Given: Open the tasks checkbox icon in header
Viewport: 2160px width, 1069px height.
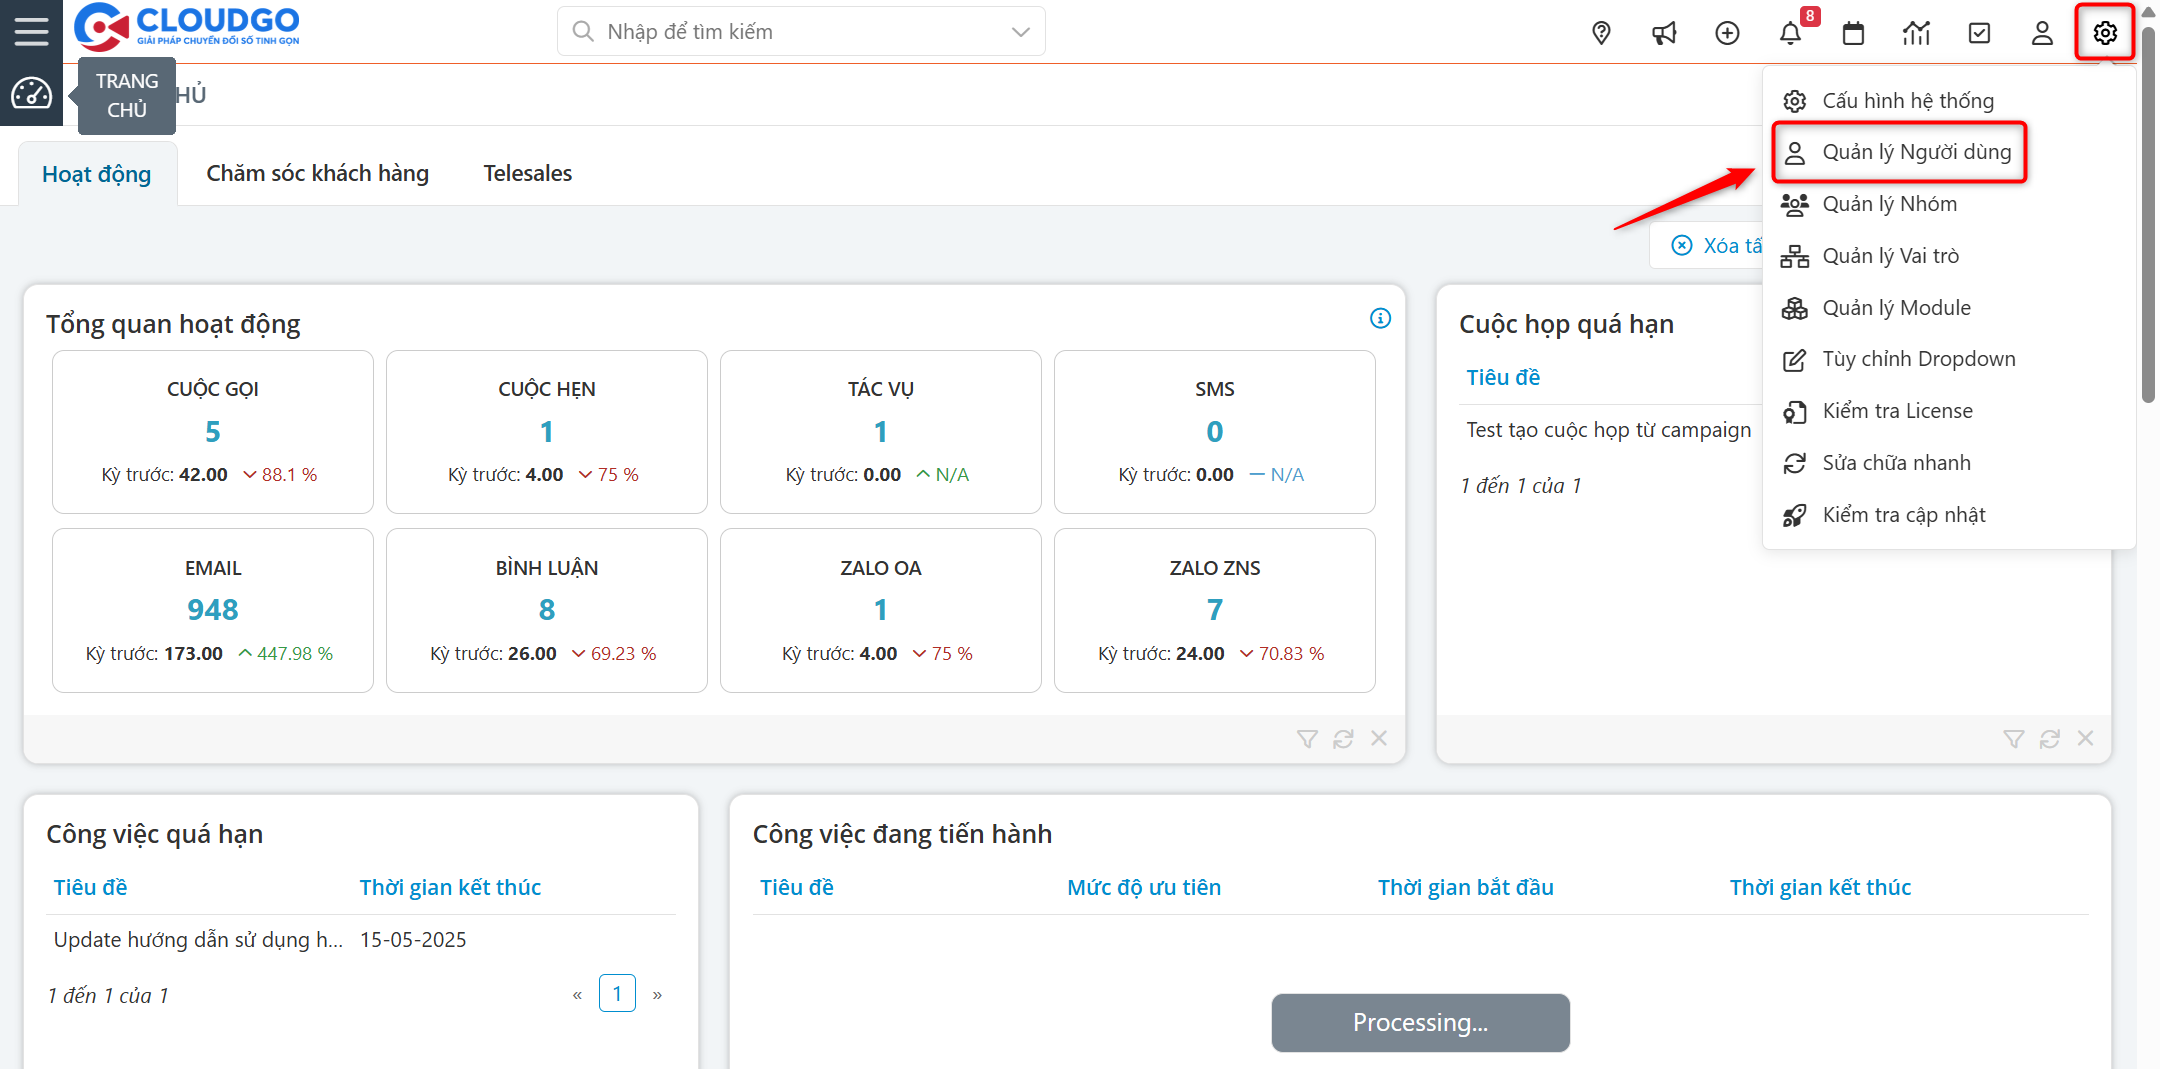Looking at the screenshot, I should pyautogui.click(x=1979, y=33).
